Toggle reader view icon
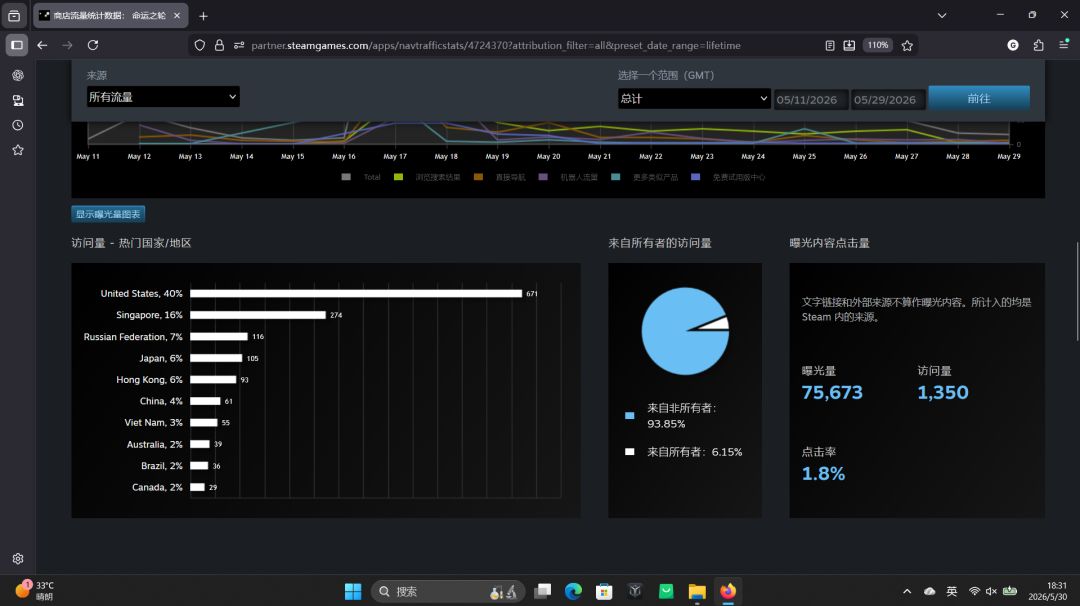This screenshot has height=606, width=1080. coord(830,45)
